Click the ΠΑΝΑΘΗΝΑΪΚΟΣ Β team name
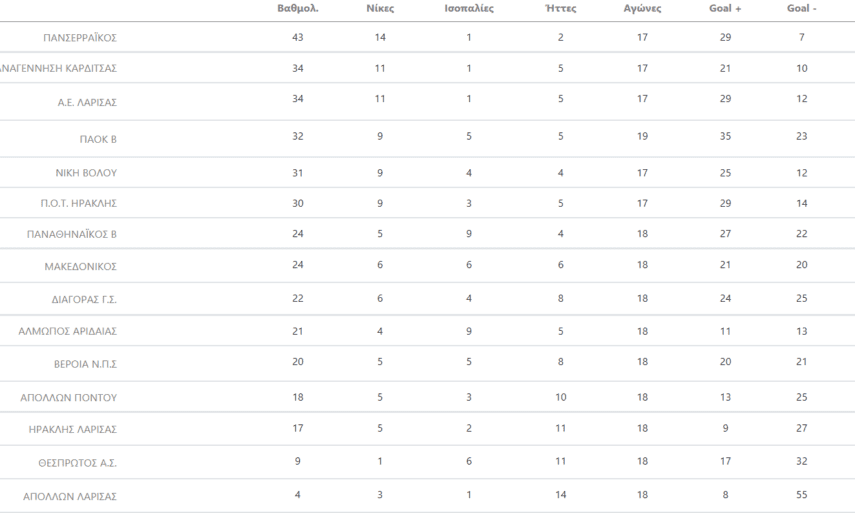This screenshot has height=513, width=855. click(x=72, y=235)
